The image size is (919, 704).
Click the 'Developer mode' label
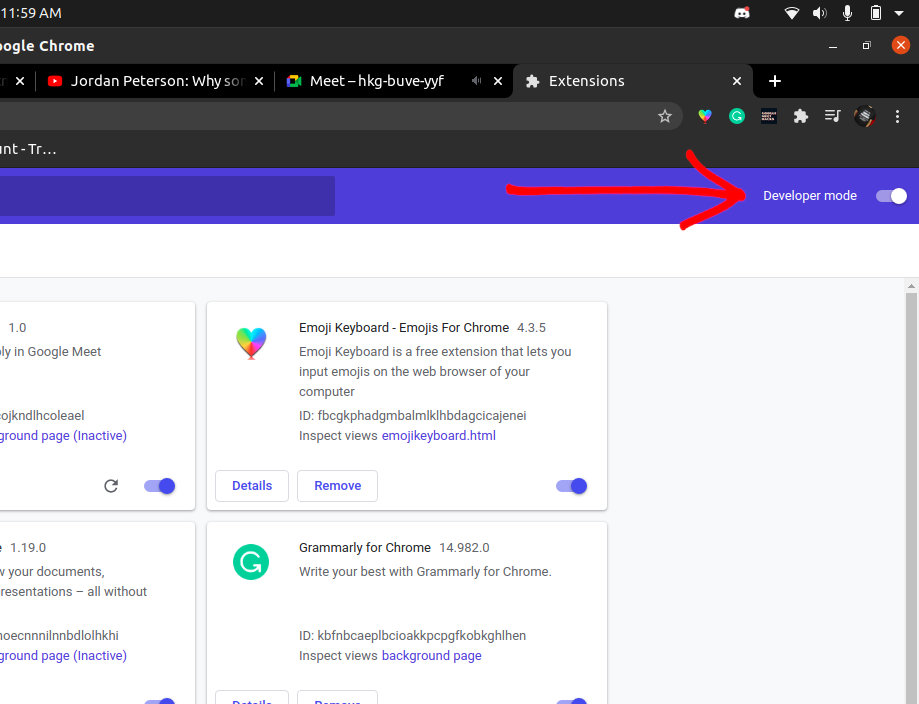tap(809, 196)
